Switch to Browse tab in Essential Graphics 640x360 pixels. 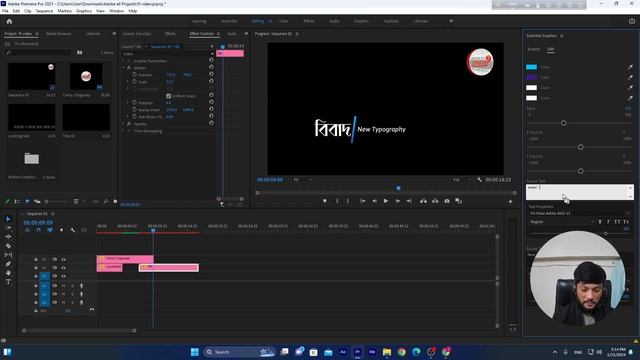coord(534,49)
